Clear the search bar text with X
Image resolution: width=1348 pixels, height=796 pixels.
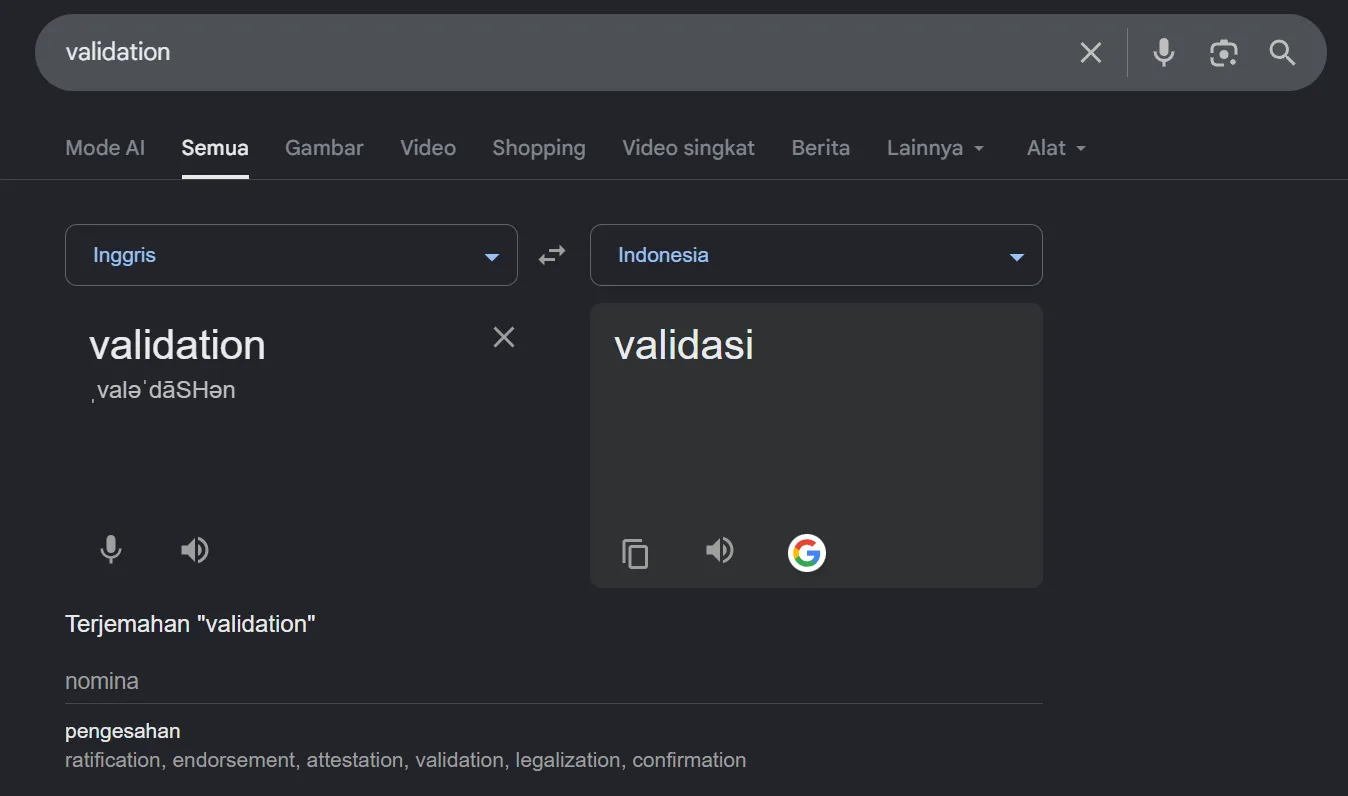click(1090, 53)
